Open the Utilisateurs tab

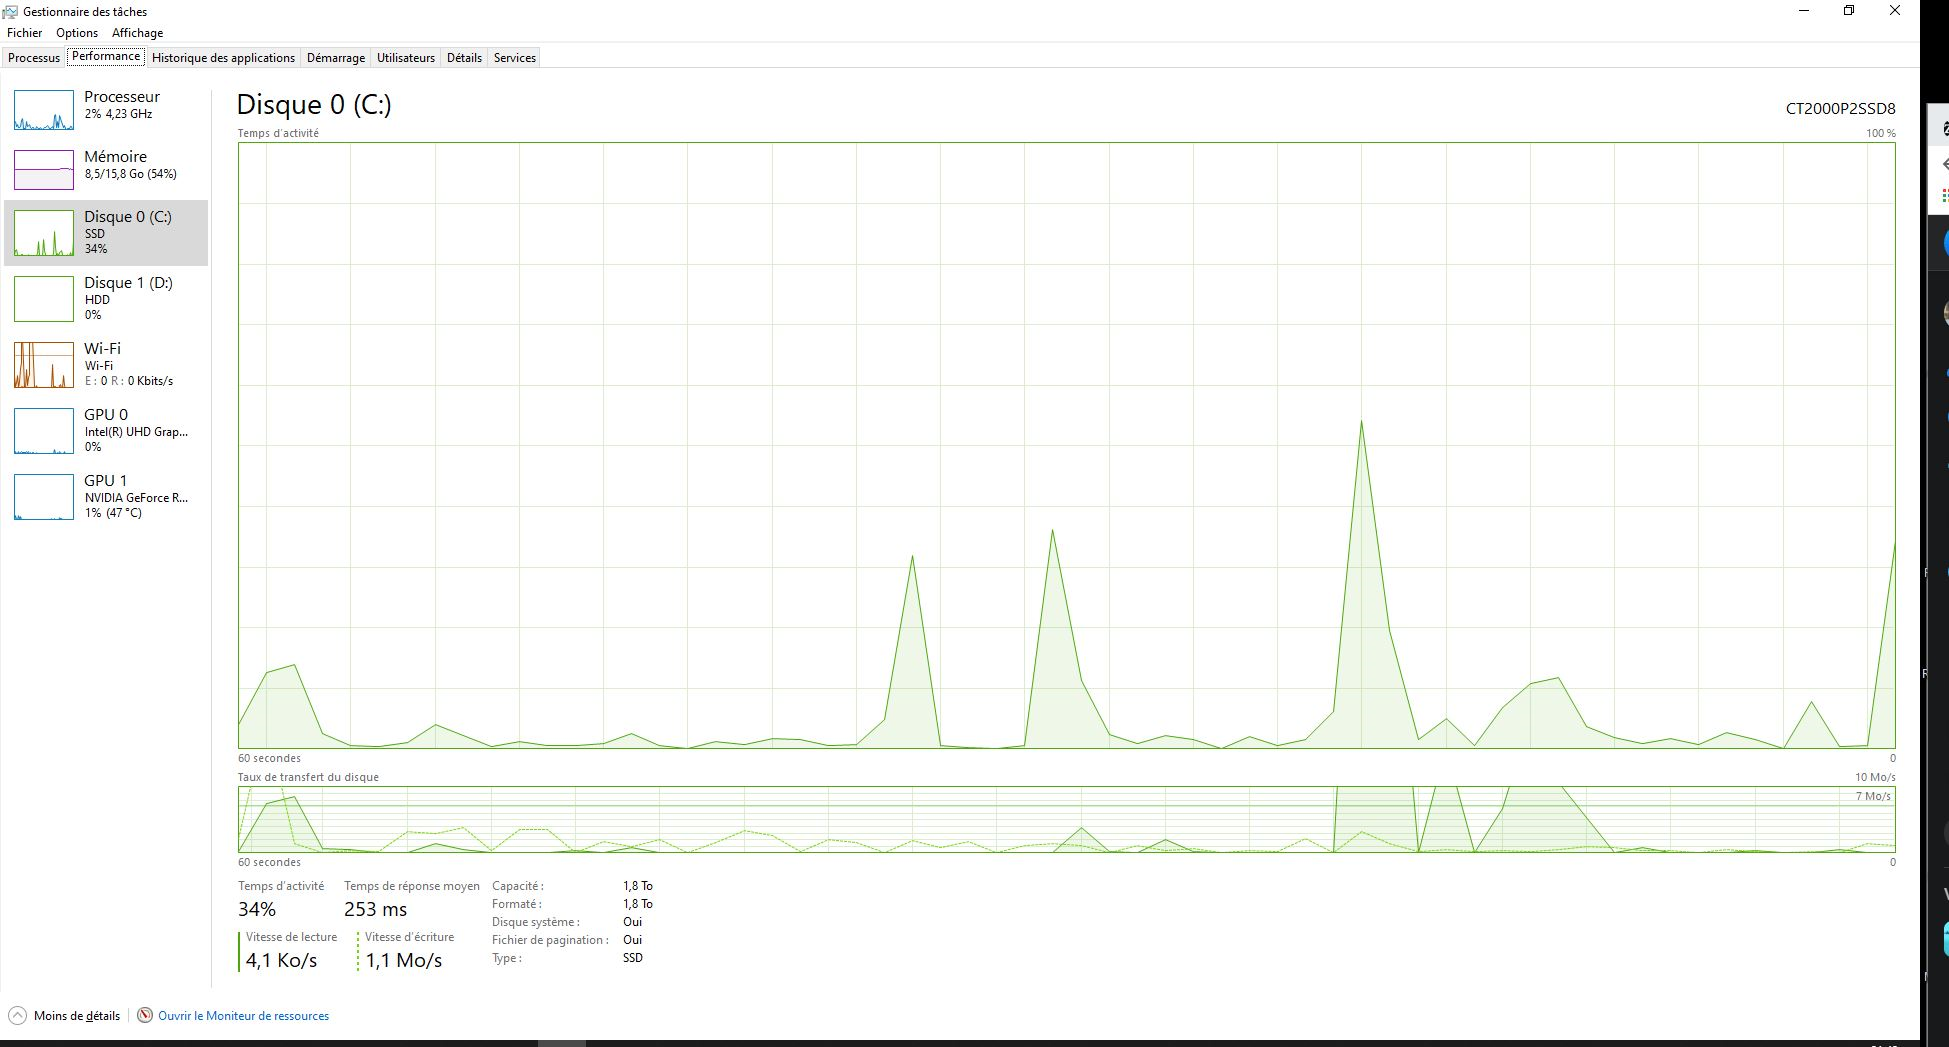405,58
